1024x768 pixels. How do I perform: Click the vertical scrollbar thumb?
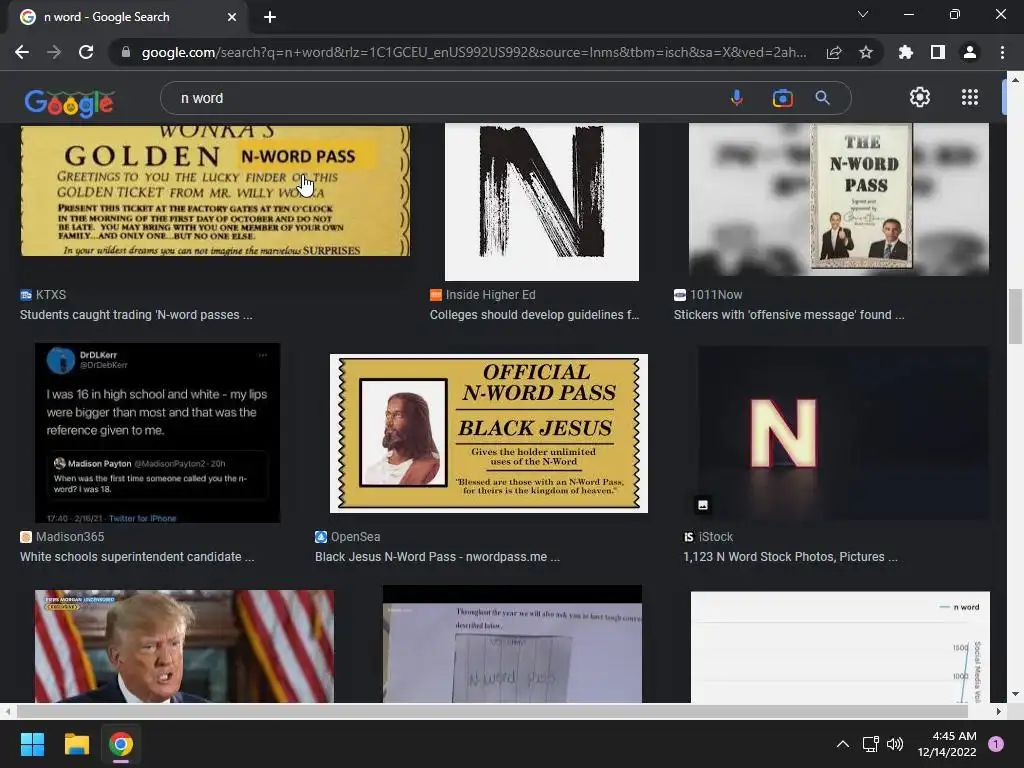click(x=1015, y=316)
